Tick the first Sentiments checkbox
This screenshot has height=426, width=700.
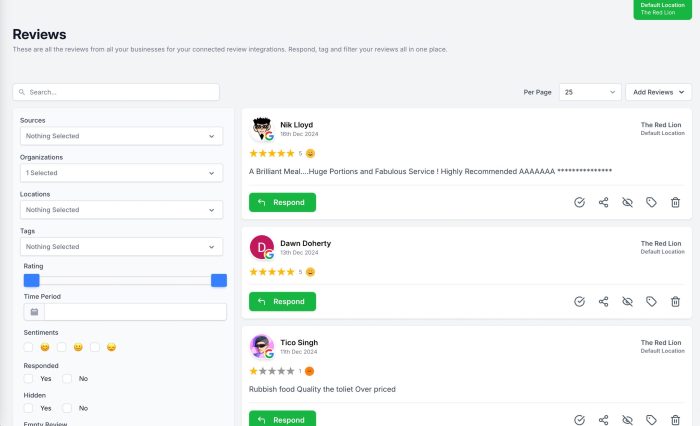click(29, 347)
